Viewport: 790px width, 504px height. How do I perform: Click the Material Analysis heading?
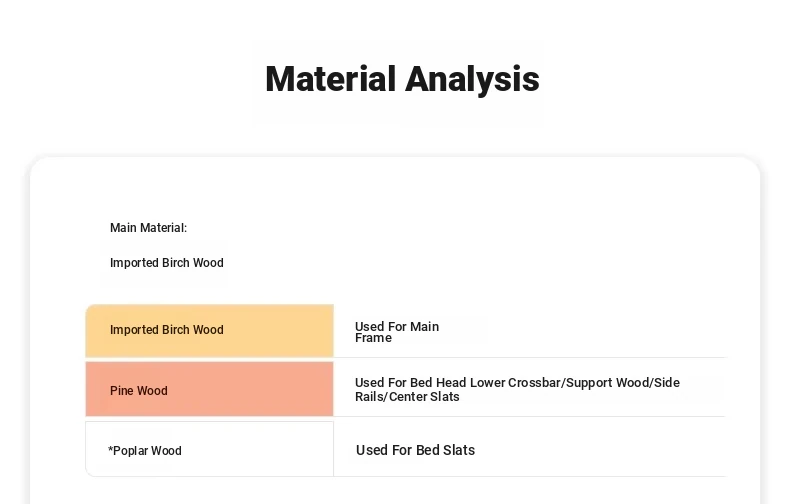[x=402, y=80]
